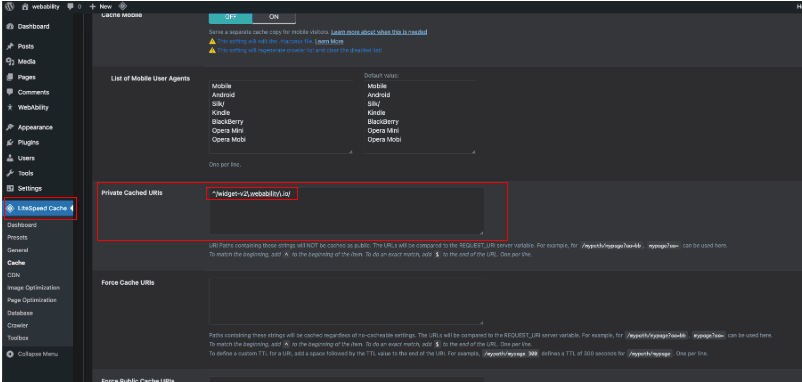Open Comments icon in sidebar
Image resolution: width=802 pixels, height=382 pixels.
point(10,93)
